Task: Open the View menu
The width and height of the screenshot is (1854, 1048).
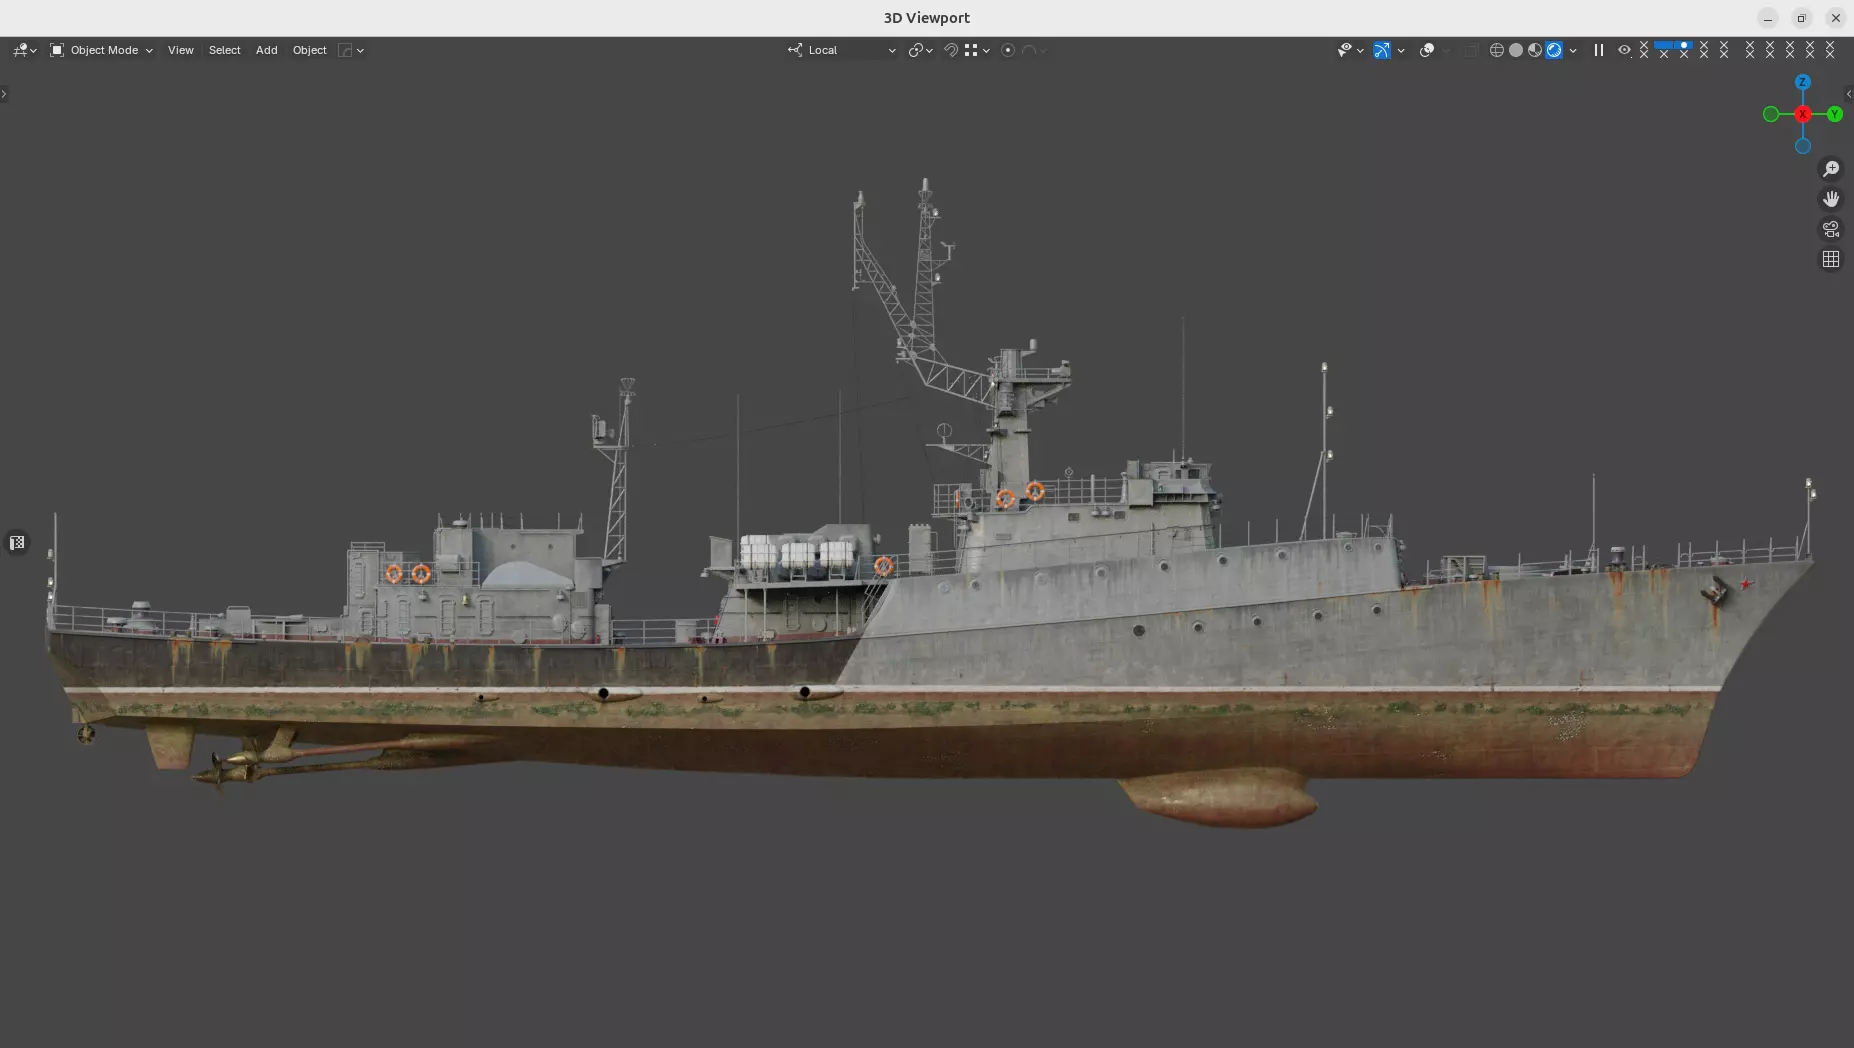Action: (181, 50)
